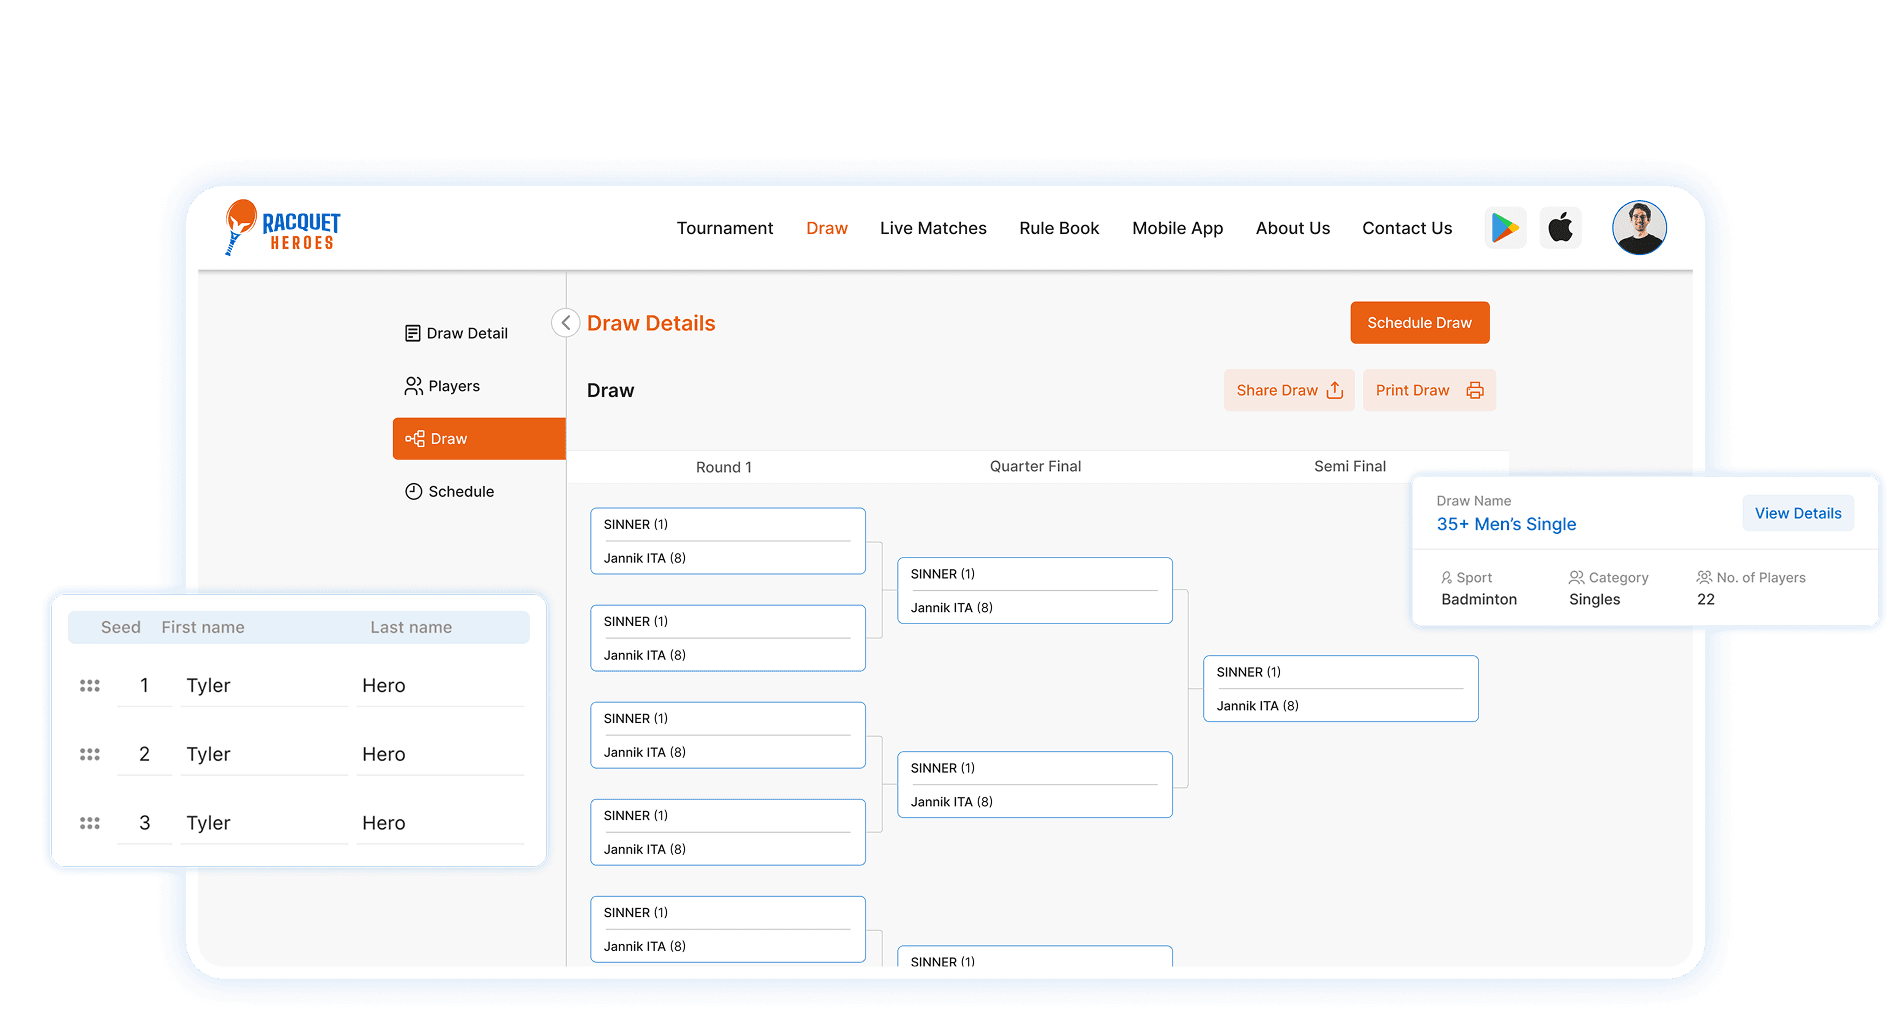Click the Print Draw button
Viewport: 1890px width, 1020px height.
[1428, 390]
